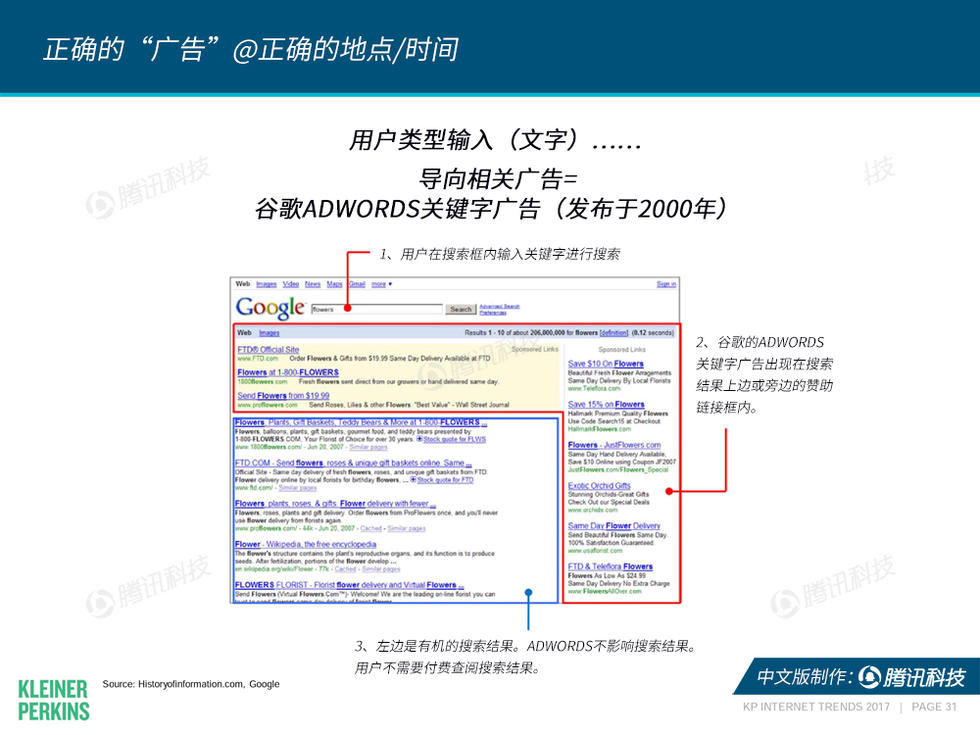
Task: Open Flowers at 1-800-FLOWERS sponsored link
Action: coord(288,372)
